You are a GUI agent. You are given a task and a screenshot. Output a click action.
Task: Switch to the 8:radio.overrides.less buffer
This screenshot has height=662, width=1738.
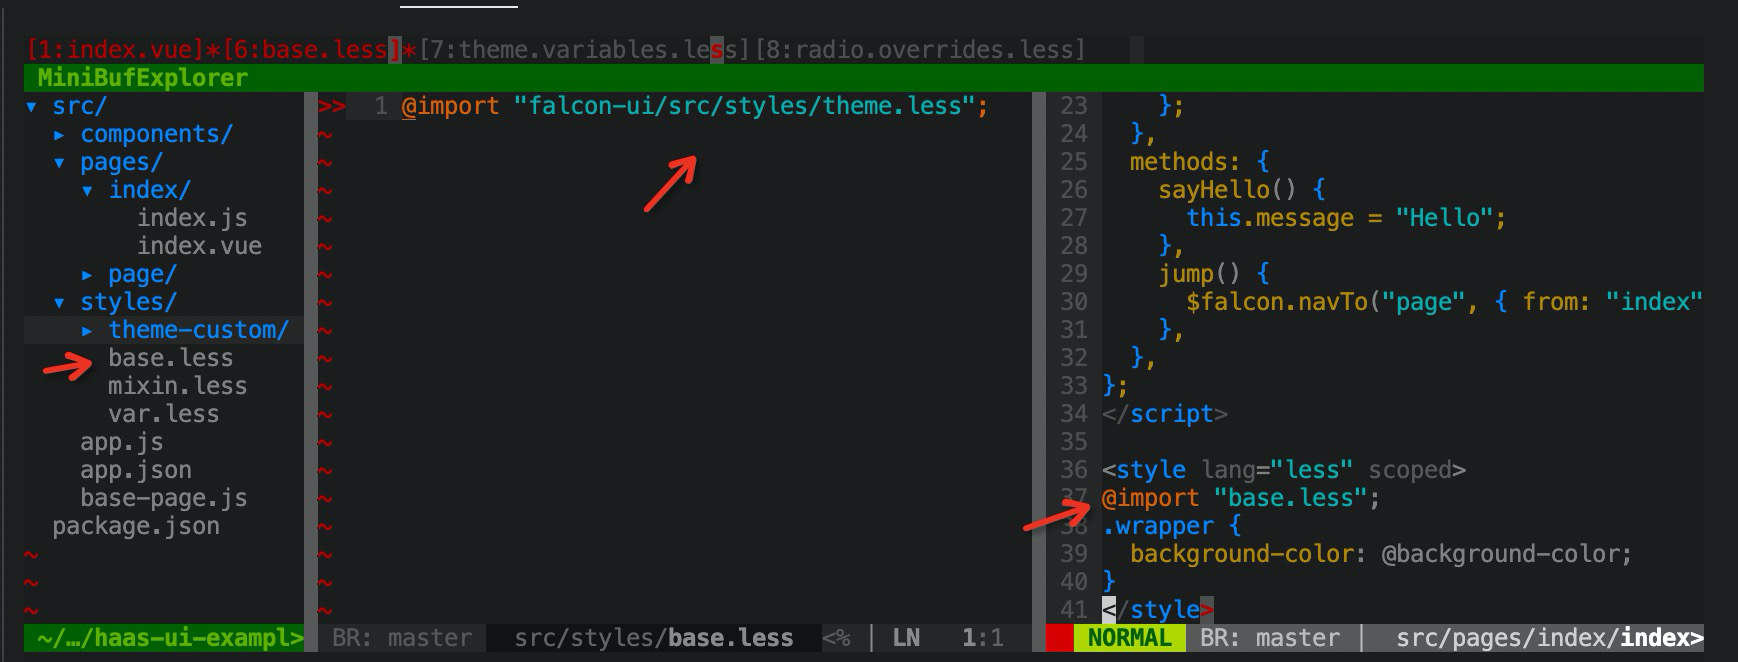920,49
